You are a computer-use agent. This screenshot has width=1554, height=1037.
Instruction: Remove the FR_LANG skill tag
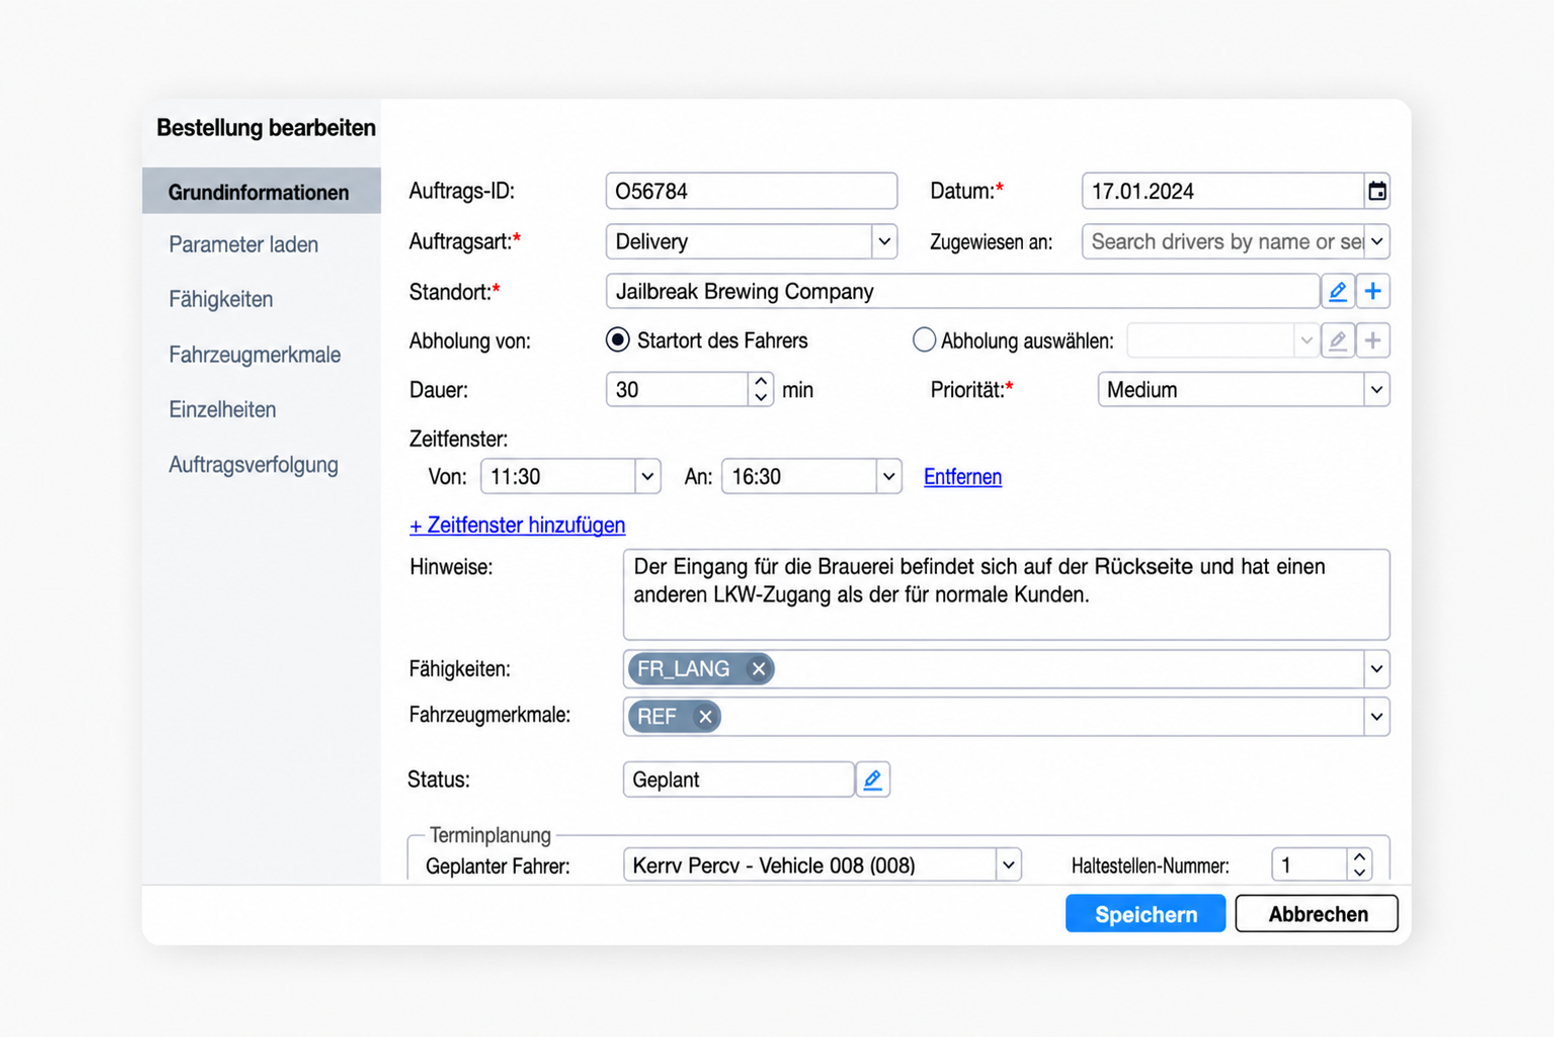tap(759, 669)
